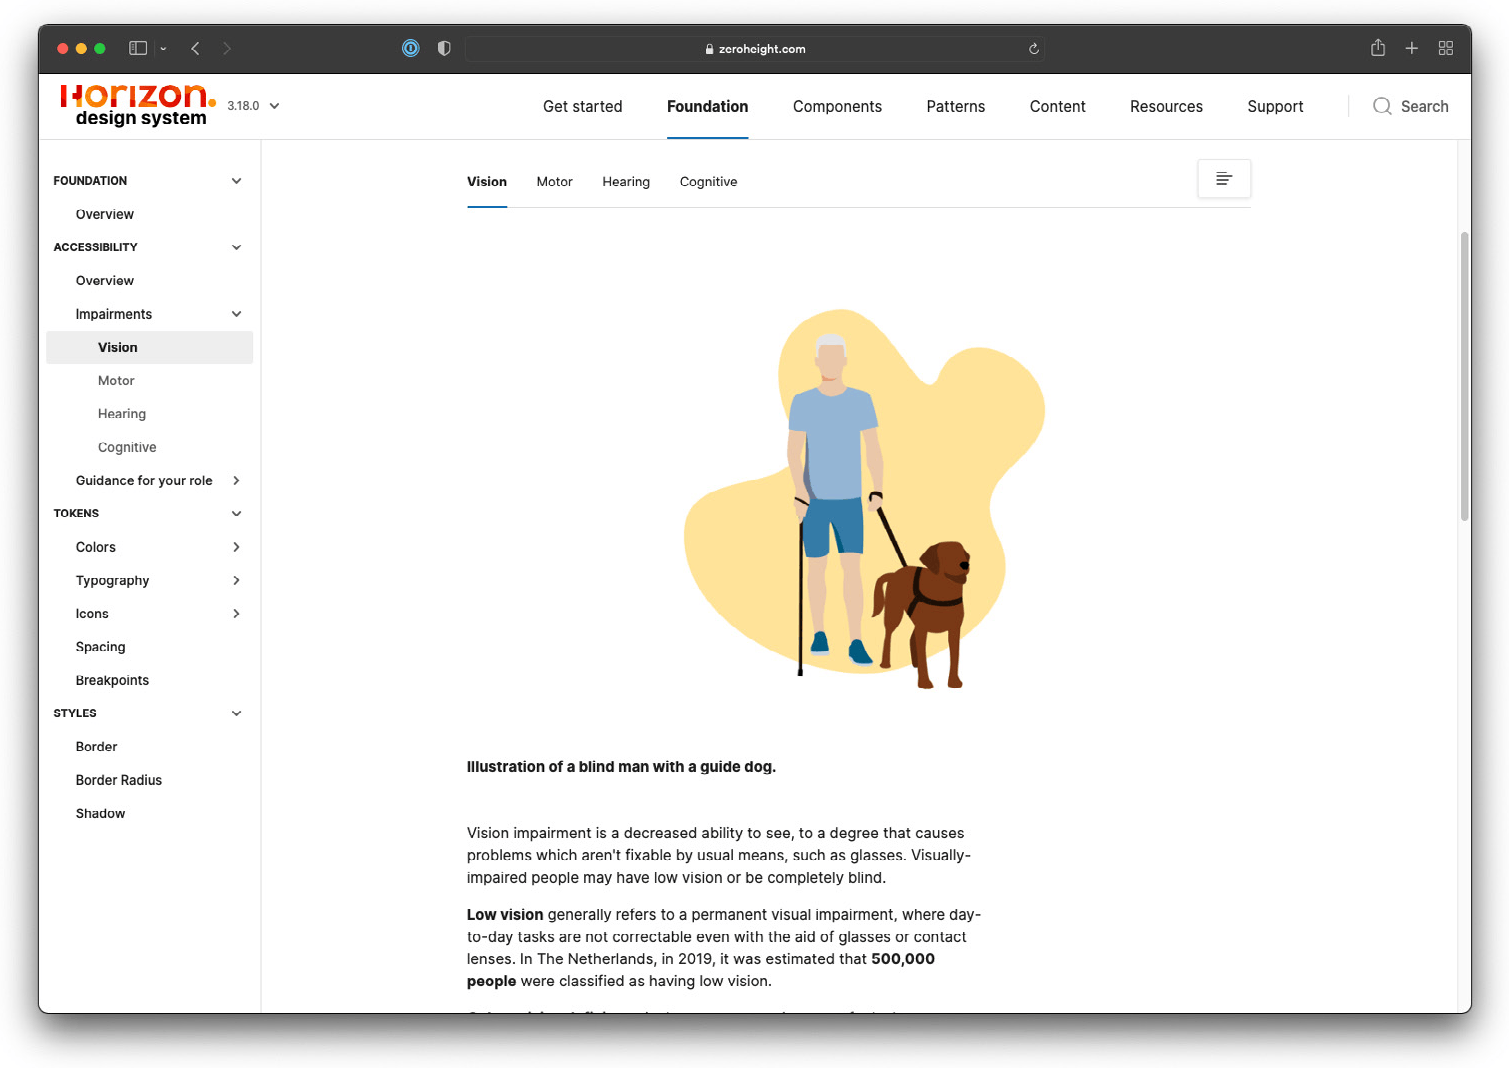Viewport: 1509px width, 1068px height.
Task: Open Resources in top navigation
Action: click(1166, 106)
